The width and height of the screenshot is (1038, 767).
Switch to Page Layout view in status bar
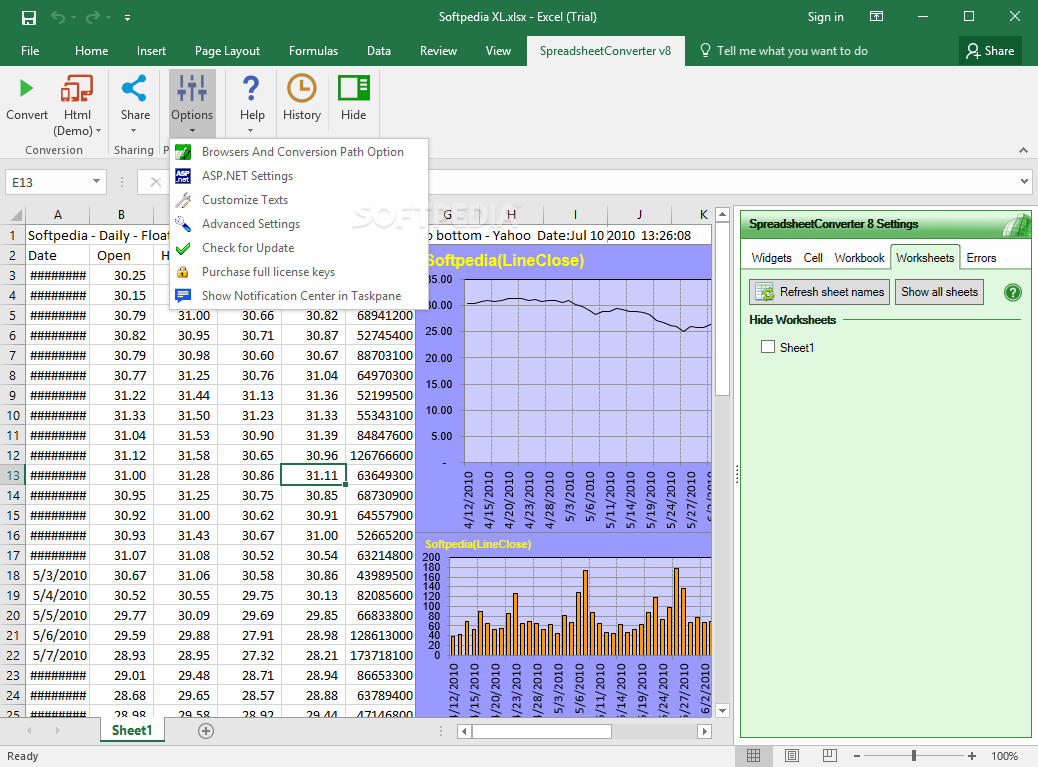tap(792, 756)
